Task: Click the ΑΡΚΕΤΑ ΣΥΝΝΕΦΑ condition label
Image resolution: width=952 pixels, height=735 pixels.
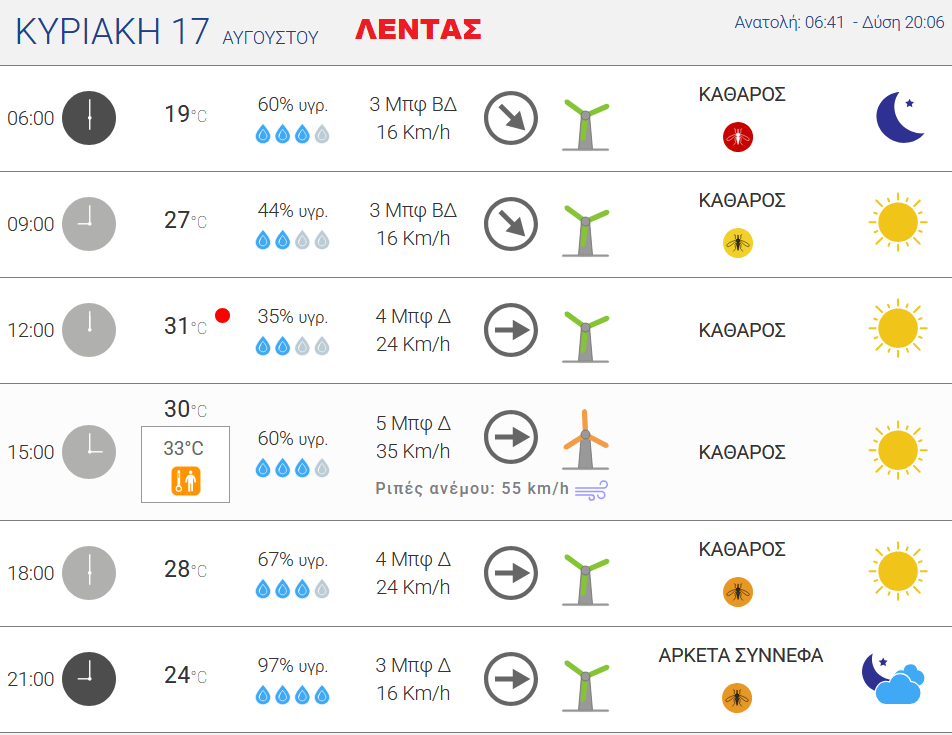Action: pyautogui.click(x=741, y=655)
